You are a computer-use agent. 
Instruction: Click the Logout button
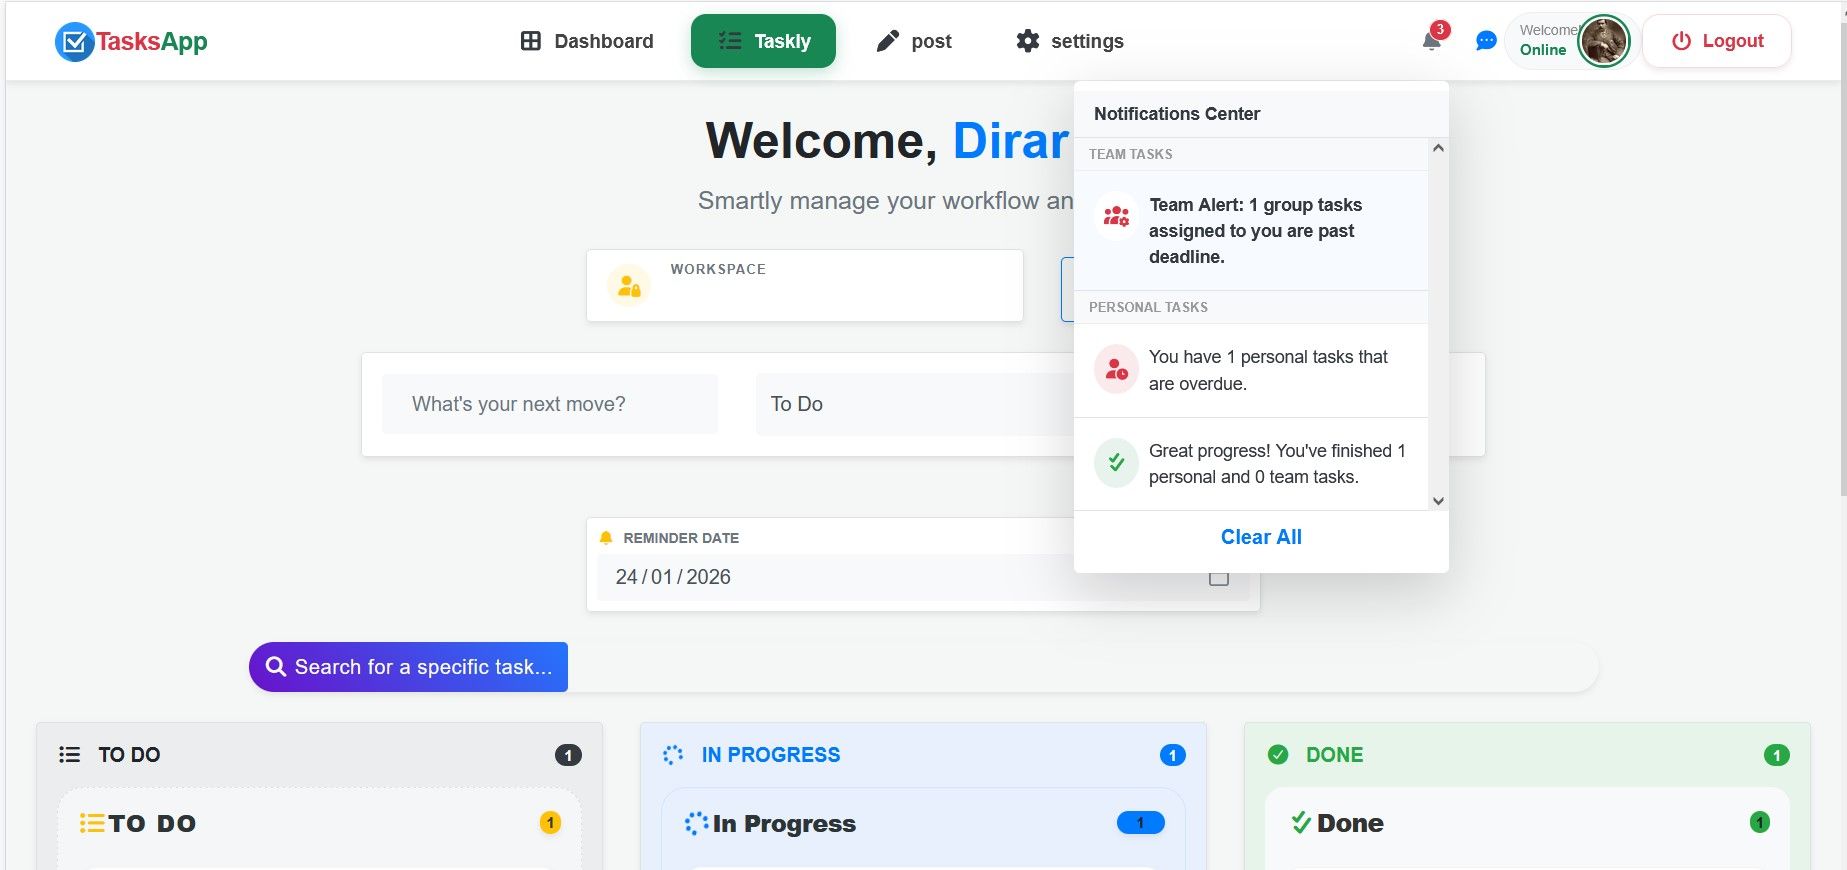pyautogui.click(x=1717, y=41)
